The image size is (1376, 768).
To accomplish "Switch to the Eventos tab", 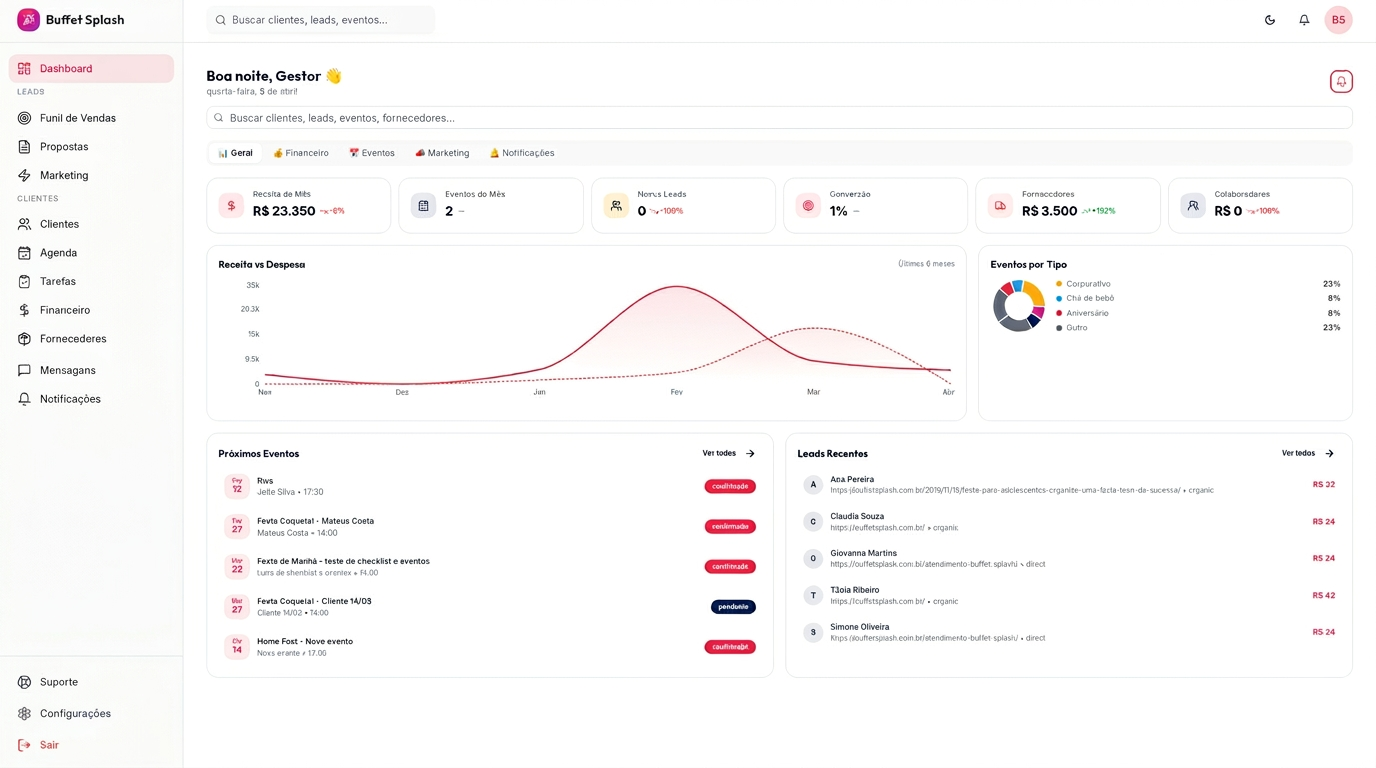I will pos(372,153).
